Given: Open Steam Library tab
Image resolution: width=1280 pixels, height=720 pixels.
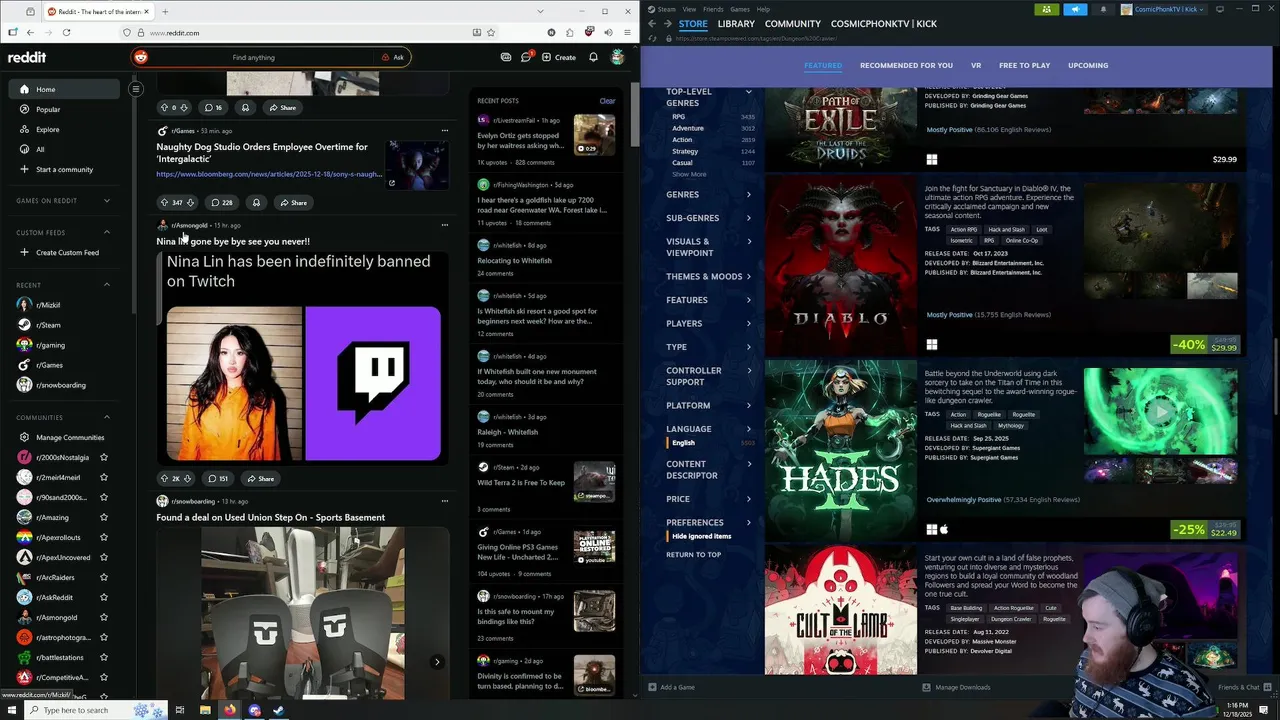Looking at the screenshot, I should point(736,23).
